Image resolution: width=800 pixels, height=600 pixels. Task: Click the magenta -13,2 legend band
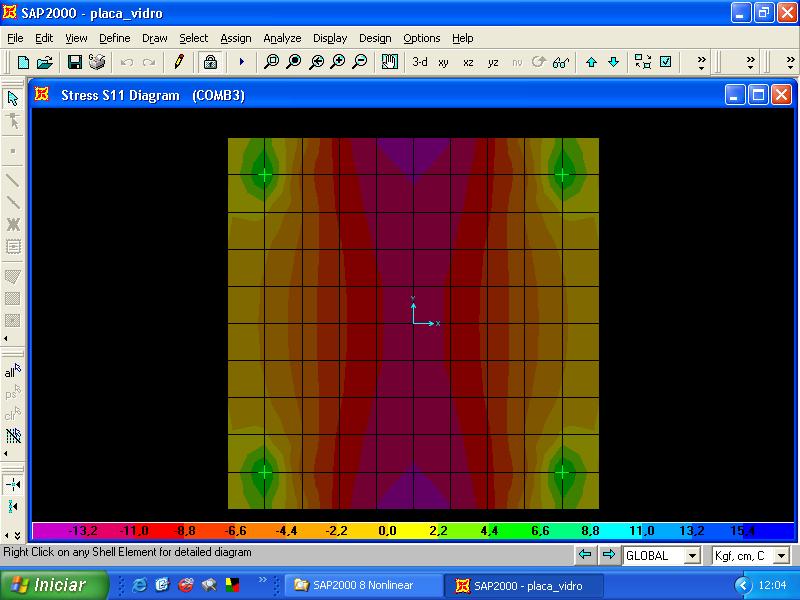click(x=82, y=531)
